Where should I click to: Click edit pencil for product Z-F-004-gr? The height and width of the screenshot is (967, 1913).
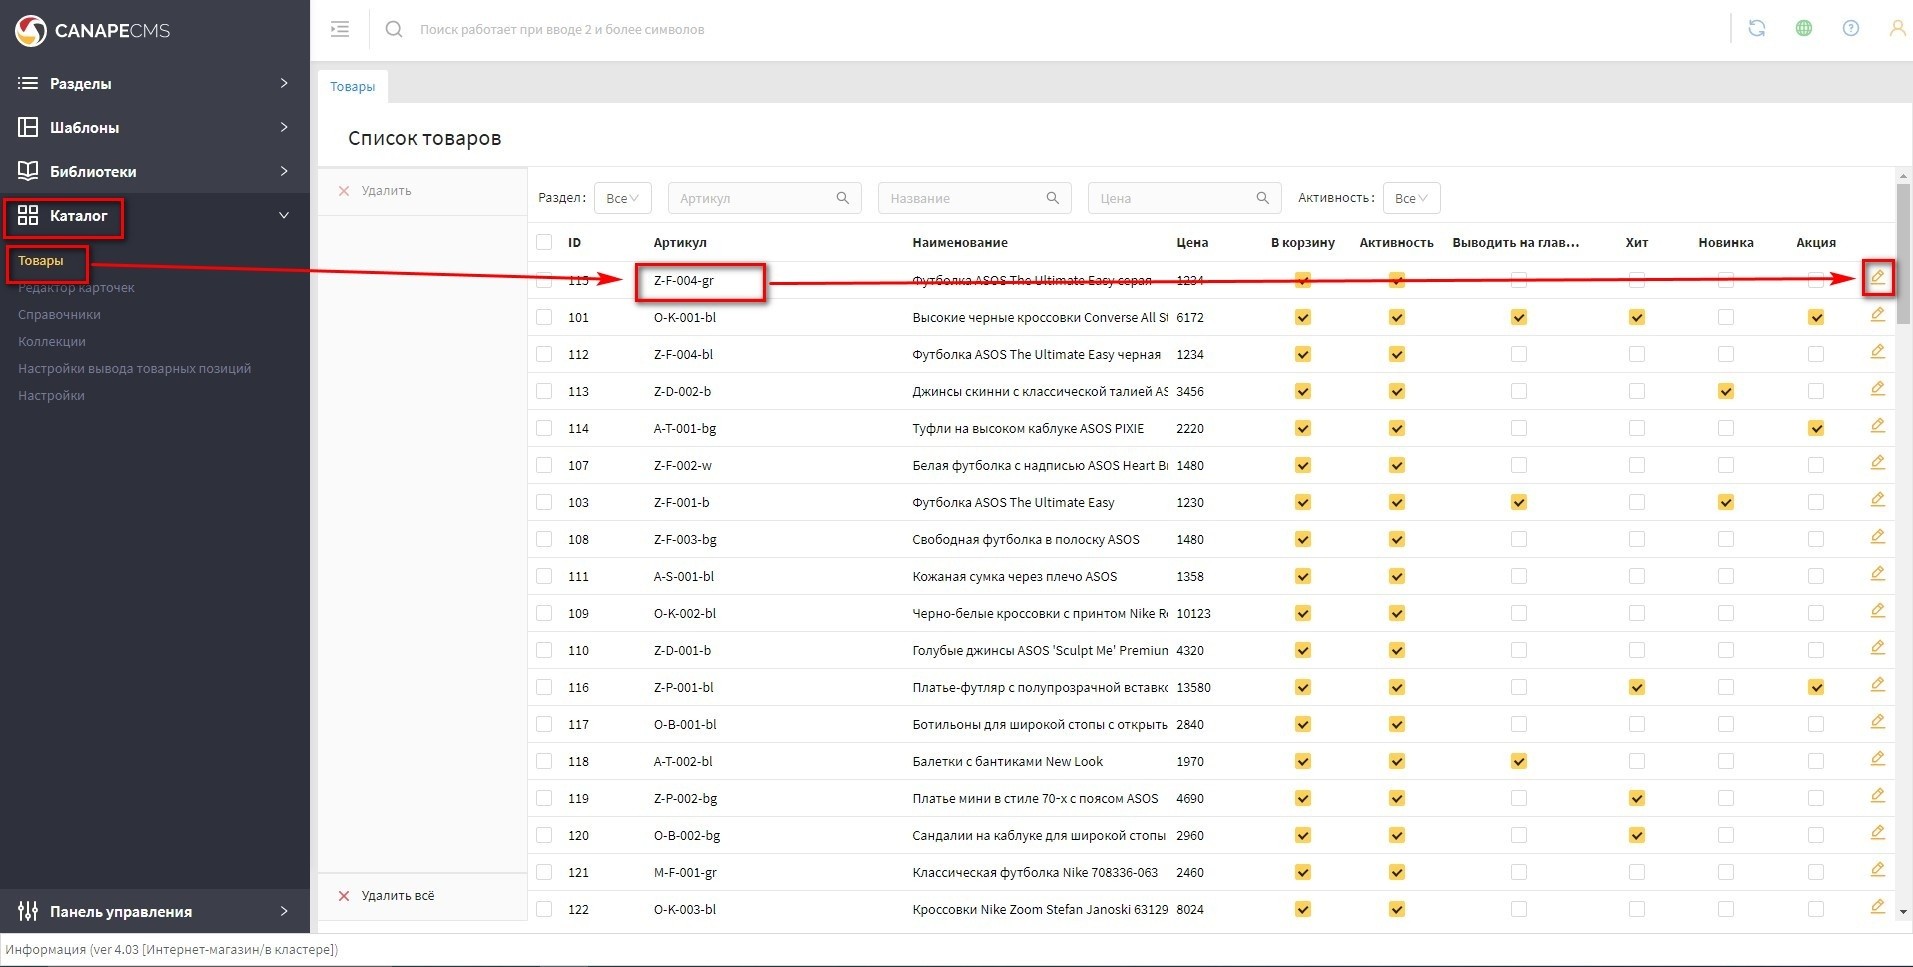[1877, 278]
